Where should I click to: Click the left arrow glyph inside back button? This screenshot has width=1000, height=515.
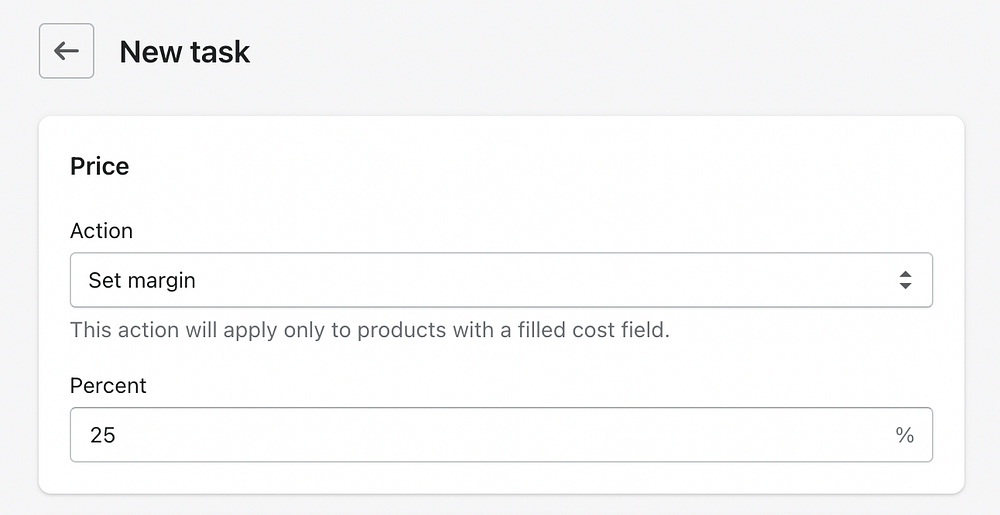66,51
